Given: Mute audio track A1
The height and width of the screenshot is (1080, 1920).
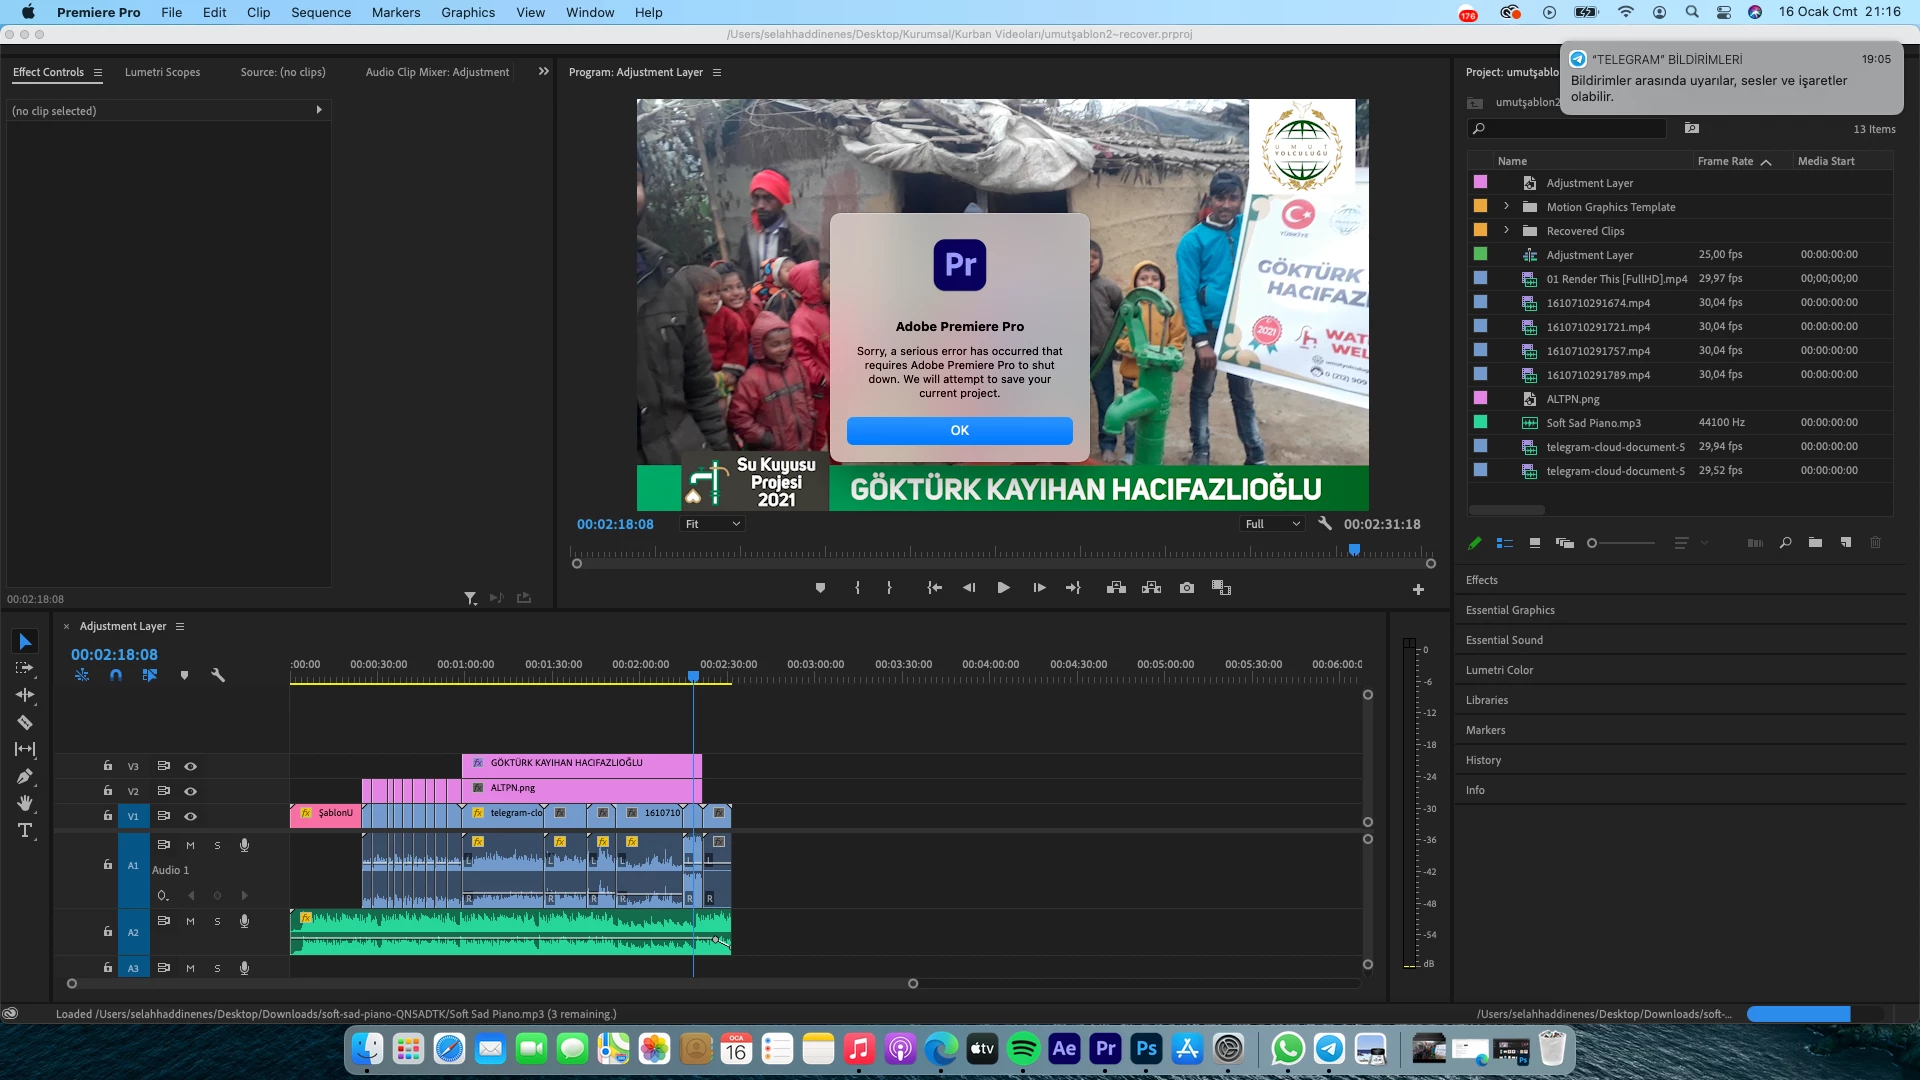Looking at the screenshot, I should 190,845.
